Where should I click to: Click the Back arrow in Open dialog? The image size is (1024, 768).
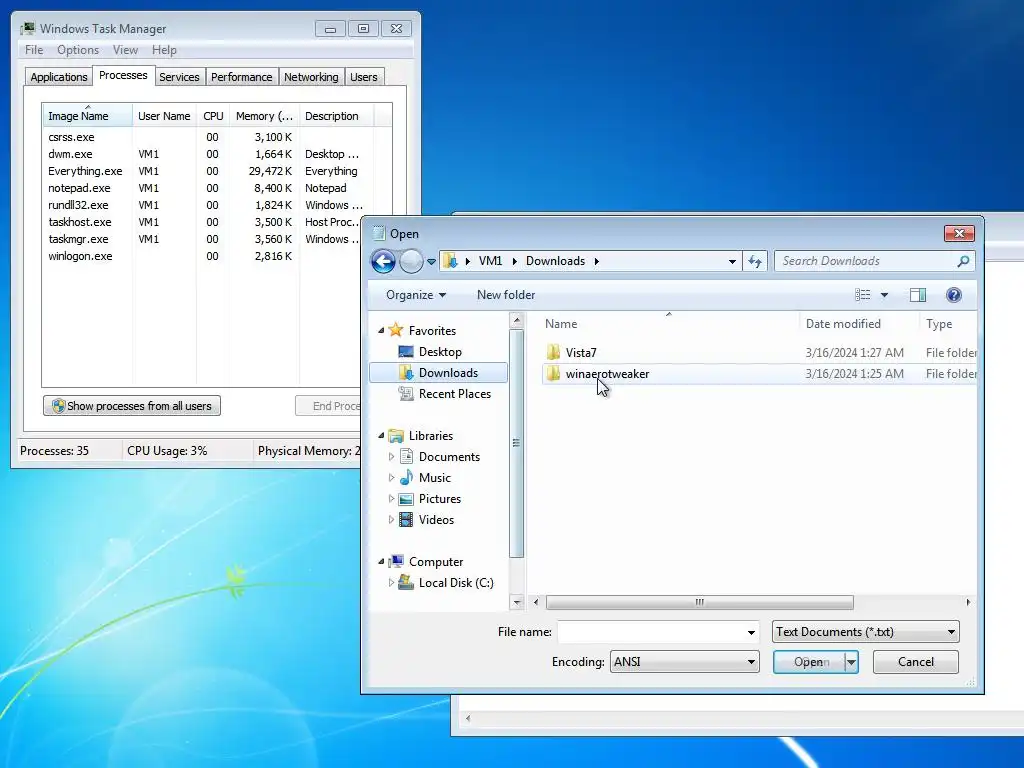point(383,261)
